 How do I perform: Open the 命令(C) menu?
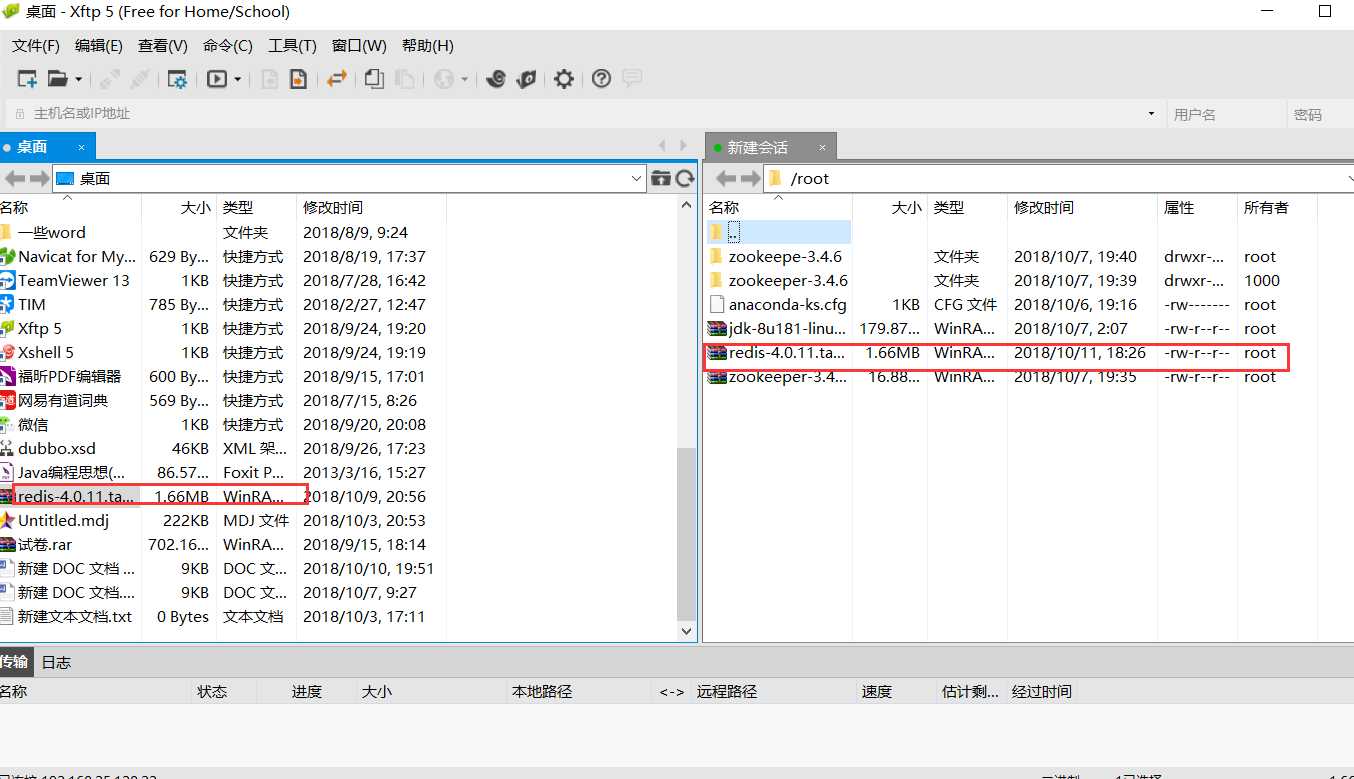(228, 46)
